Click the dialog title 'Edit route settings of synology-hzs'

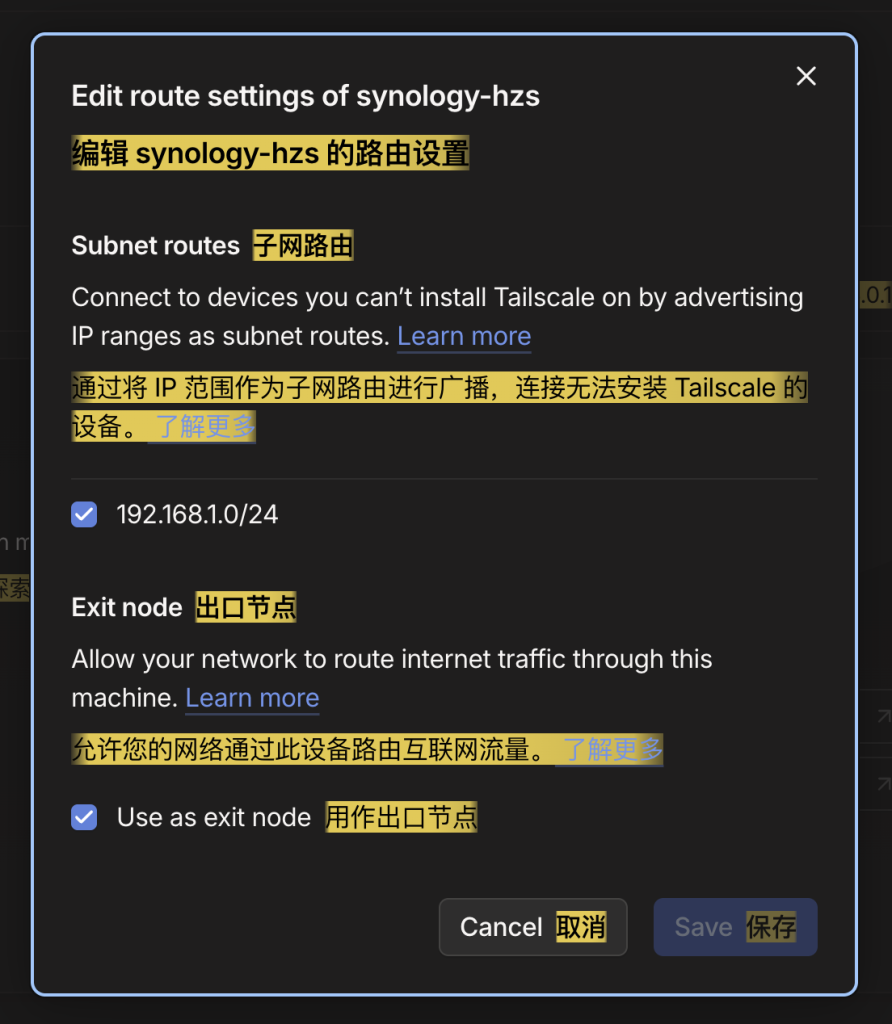(x=305, y=97)
